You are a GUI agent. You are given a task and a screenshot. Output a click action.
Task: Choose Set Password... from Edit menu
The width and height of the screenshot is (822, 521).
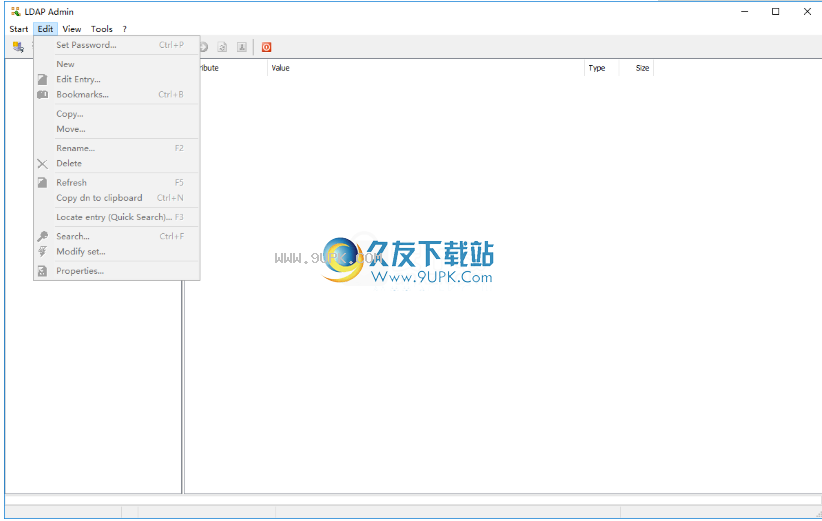tap(117, 45)
